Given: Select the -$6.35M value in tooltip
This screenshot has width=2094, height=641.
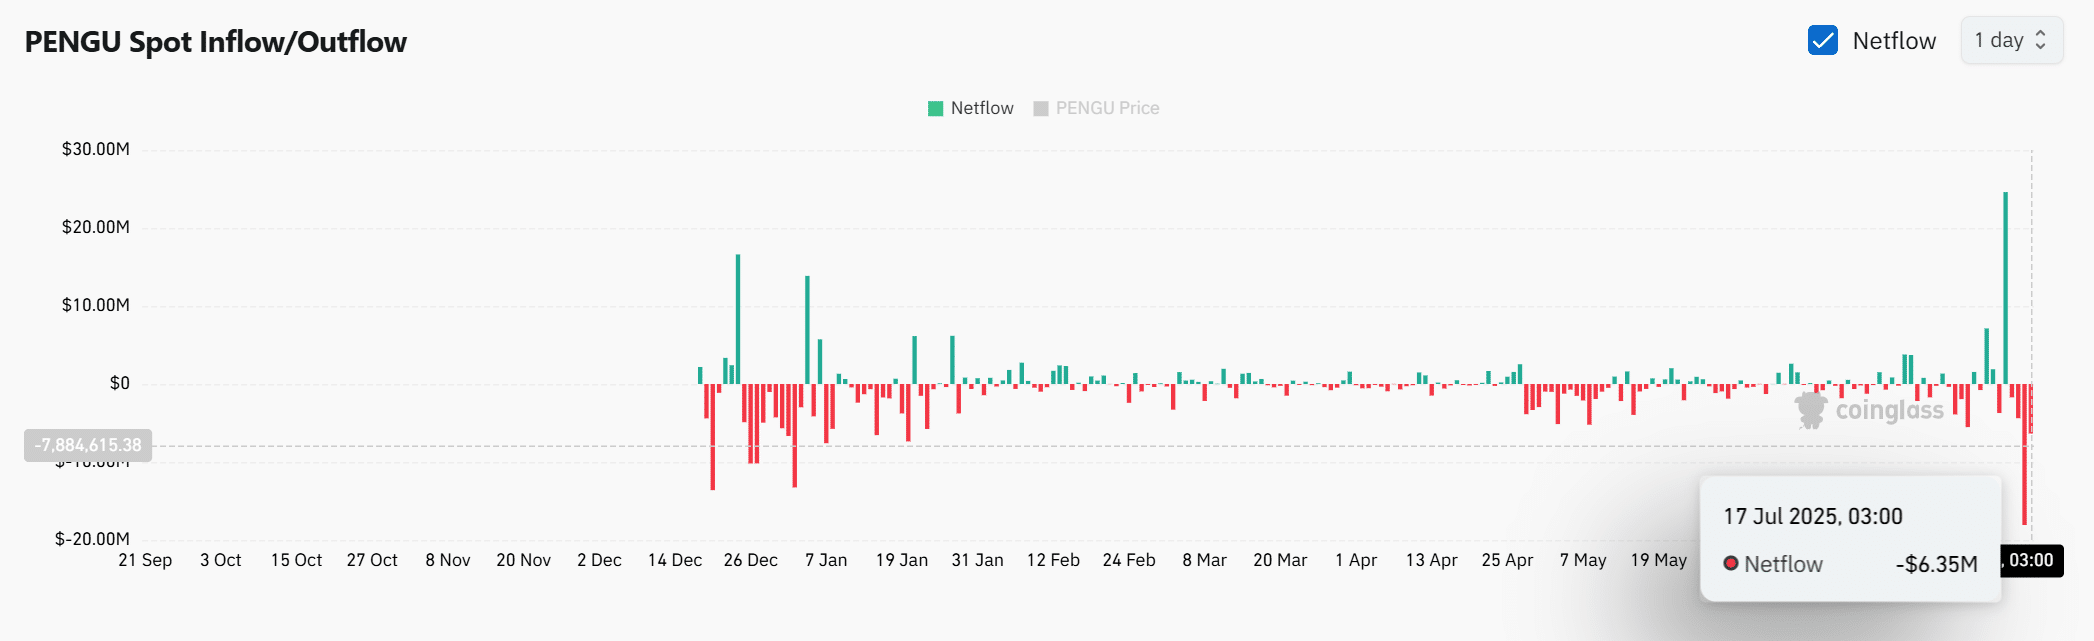Looking at the screenshot, I should click(1936, 564).
